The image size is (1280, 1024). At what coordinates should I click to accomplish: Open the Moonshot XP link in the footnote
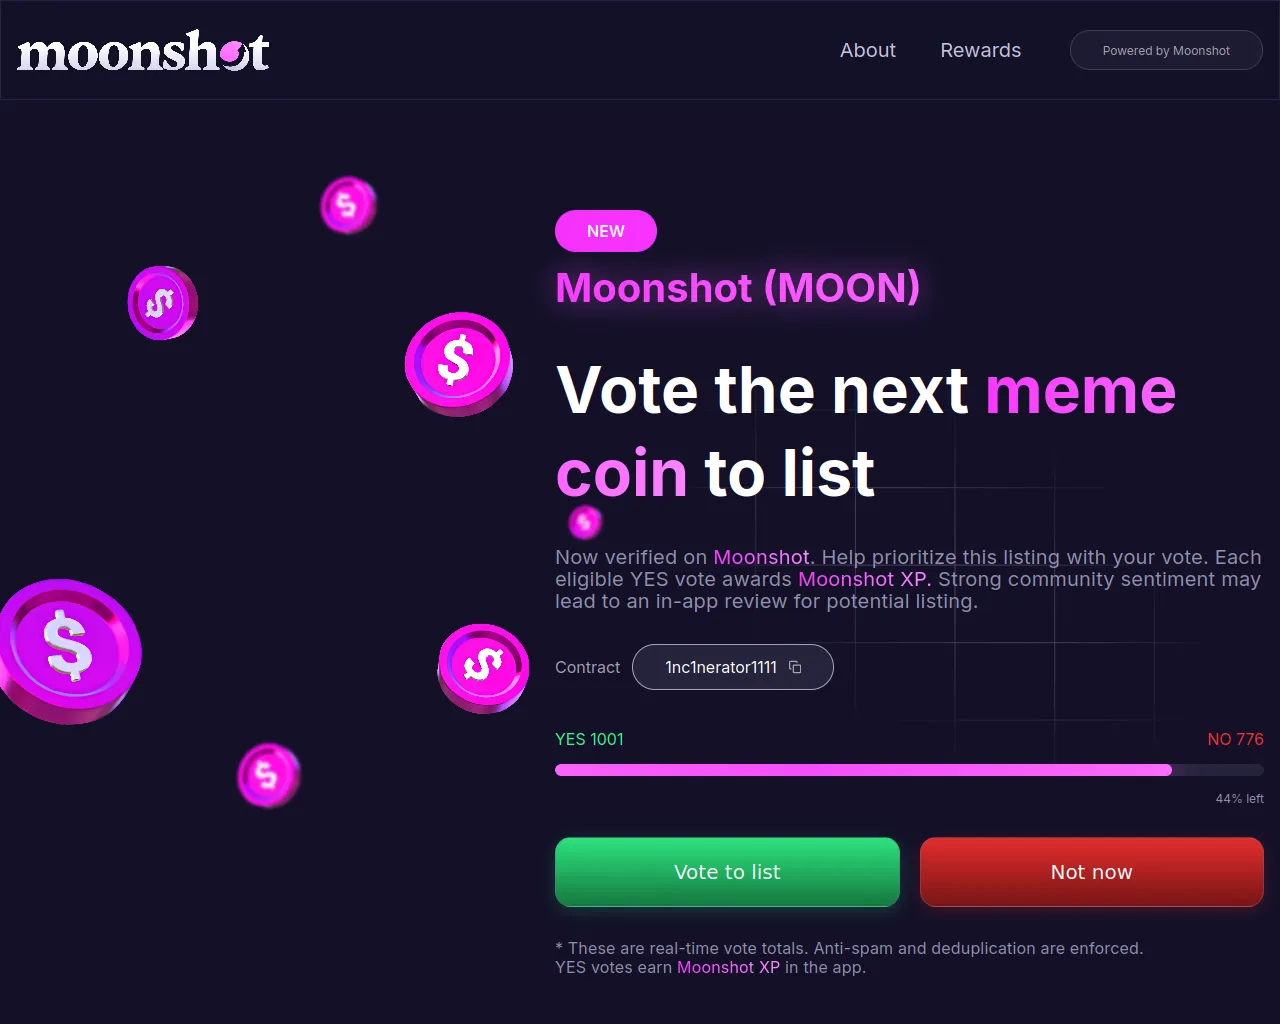(x=728, y=967)
